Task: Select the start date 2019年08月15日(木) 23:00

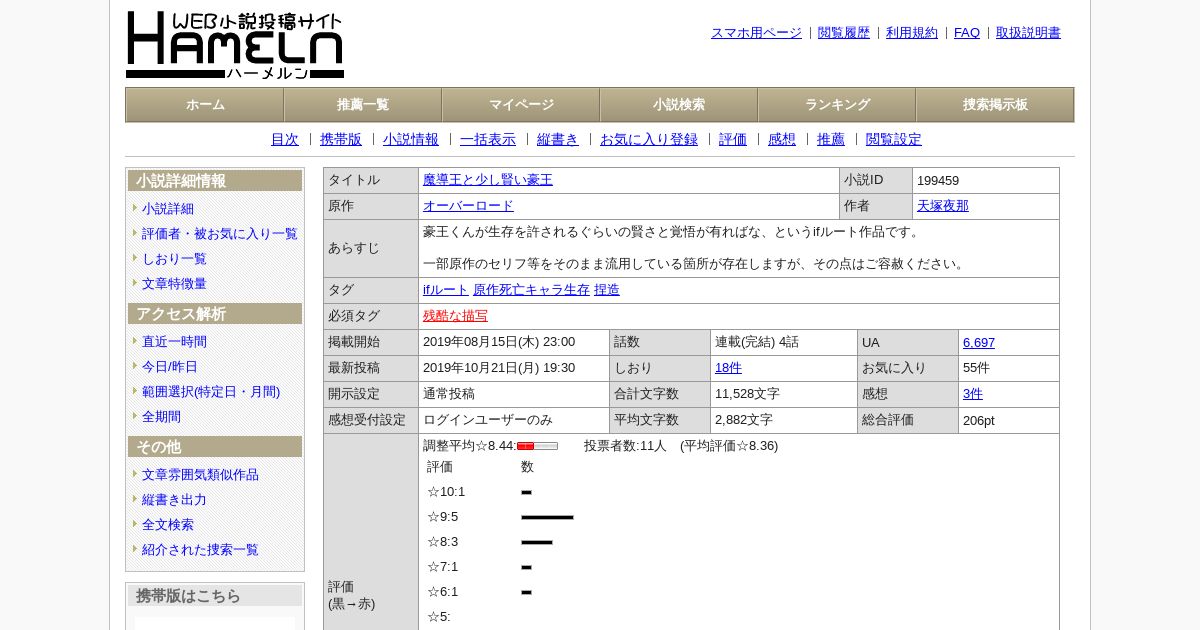Action: point(499,342)
